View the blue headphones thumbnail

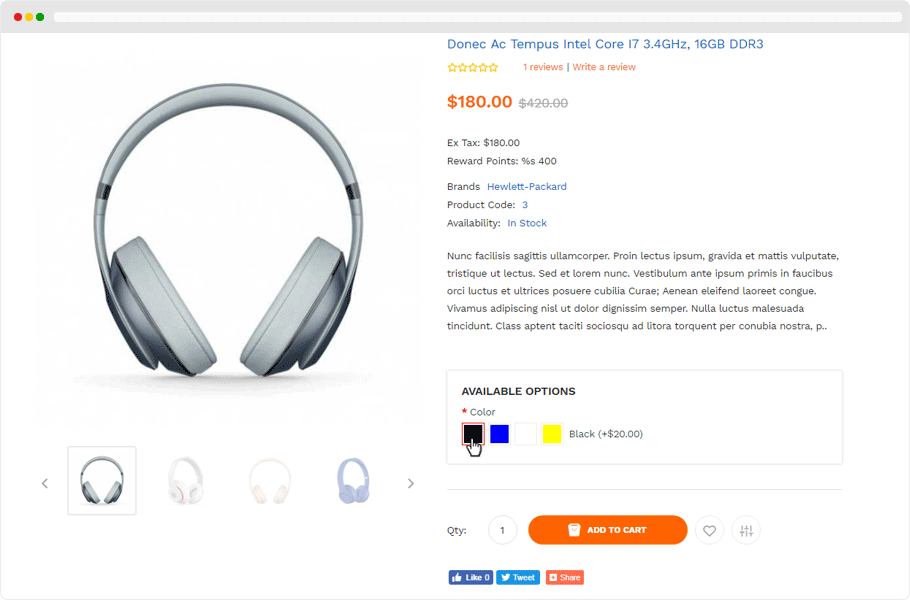(x=353, y=481)
